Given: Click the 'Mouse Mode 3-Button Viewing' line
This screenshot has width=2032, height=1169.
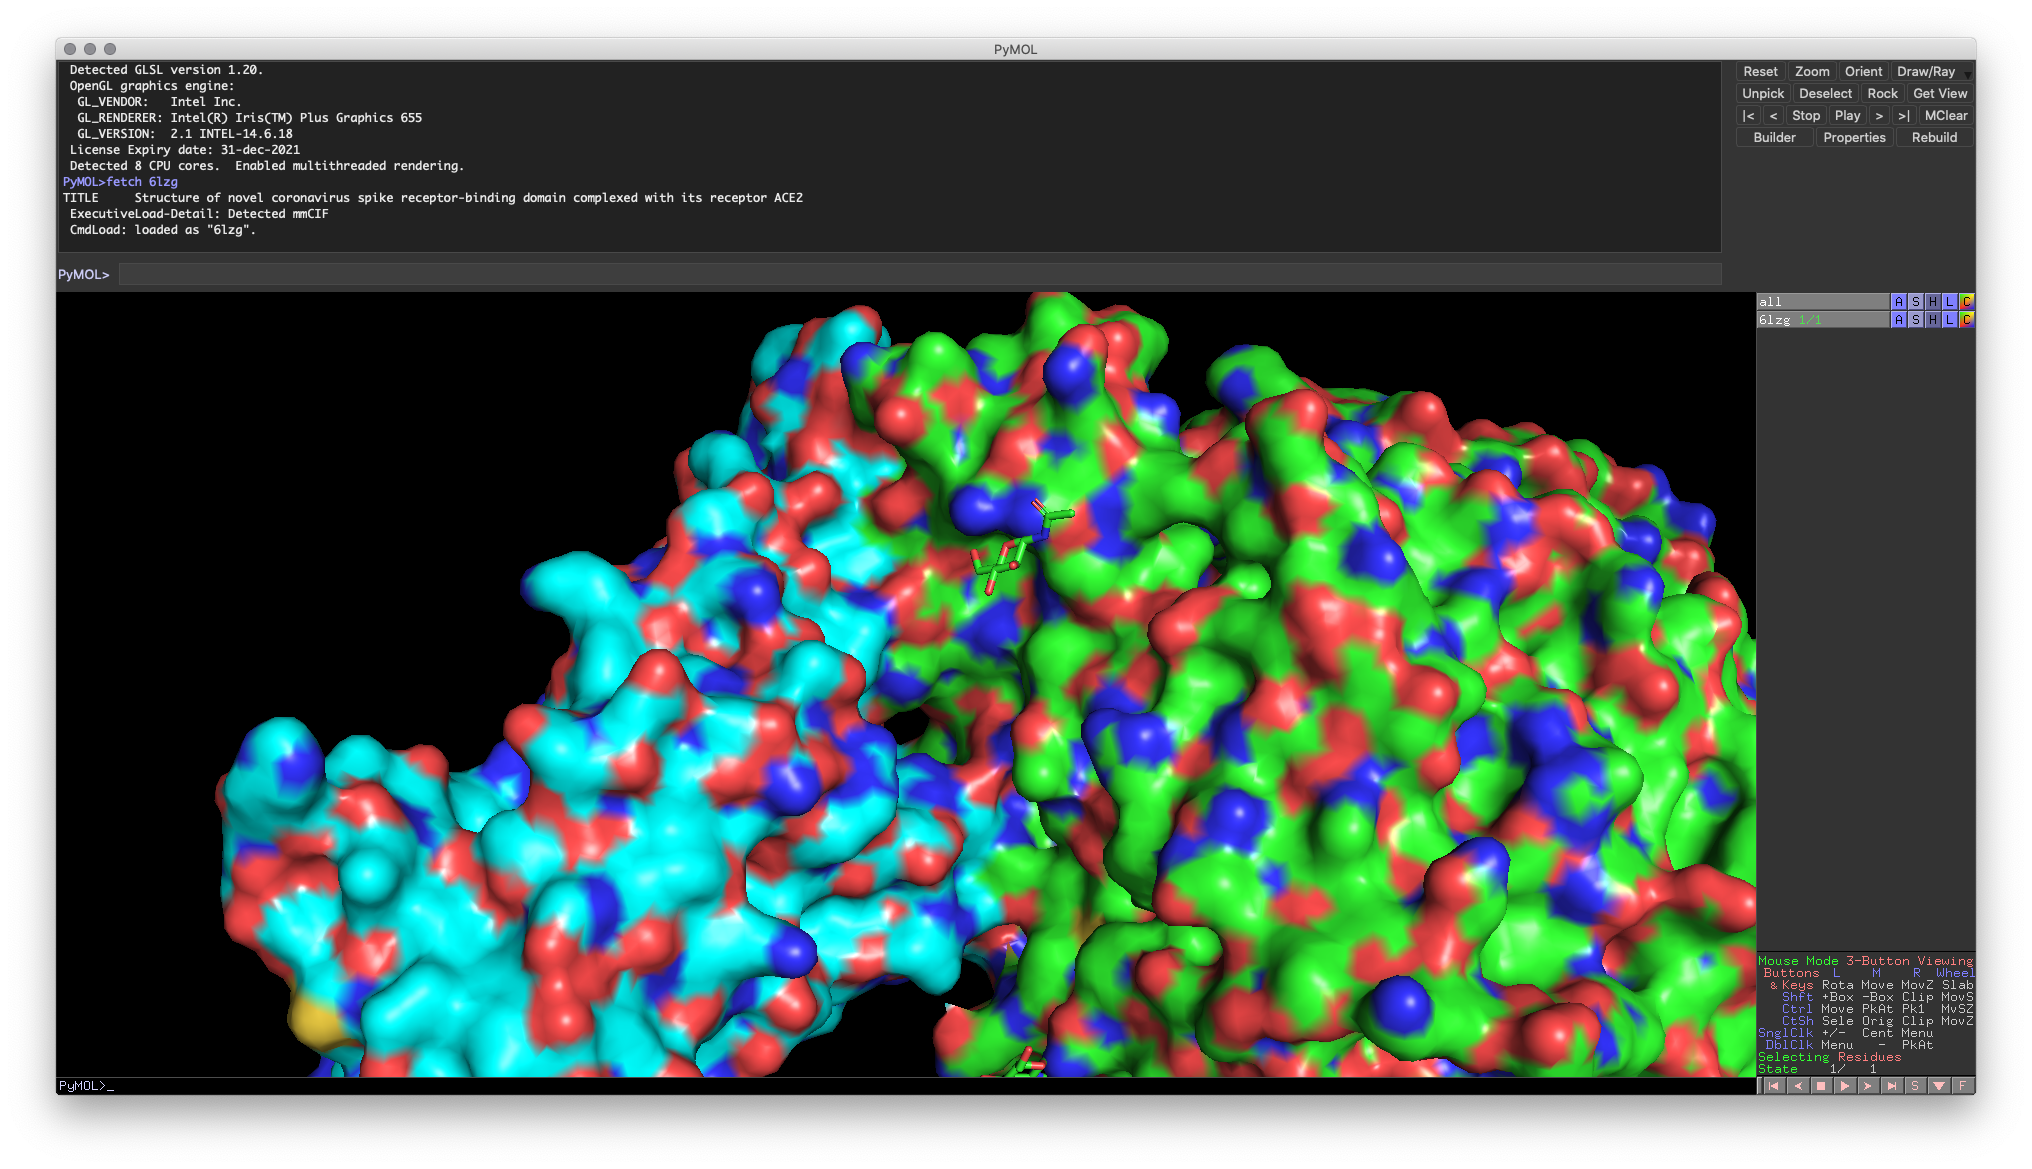Looking at the screenshot, I should click(1865, 961).
